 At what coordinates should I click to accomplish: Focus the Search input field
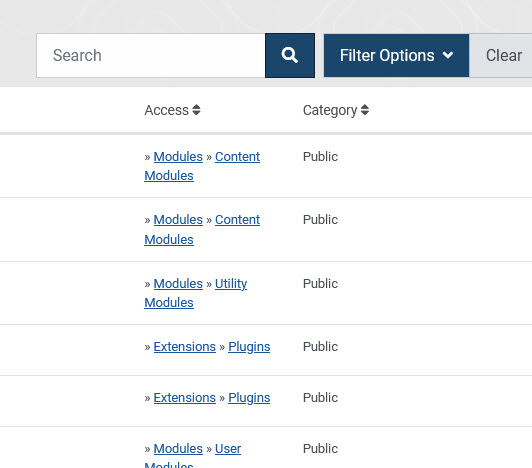151,55
